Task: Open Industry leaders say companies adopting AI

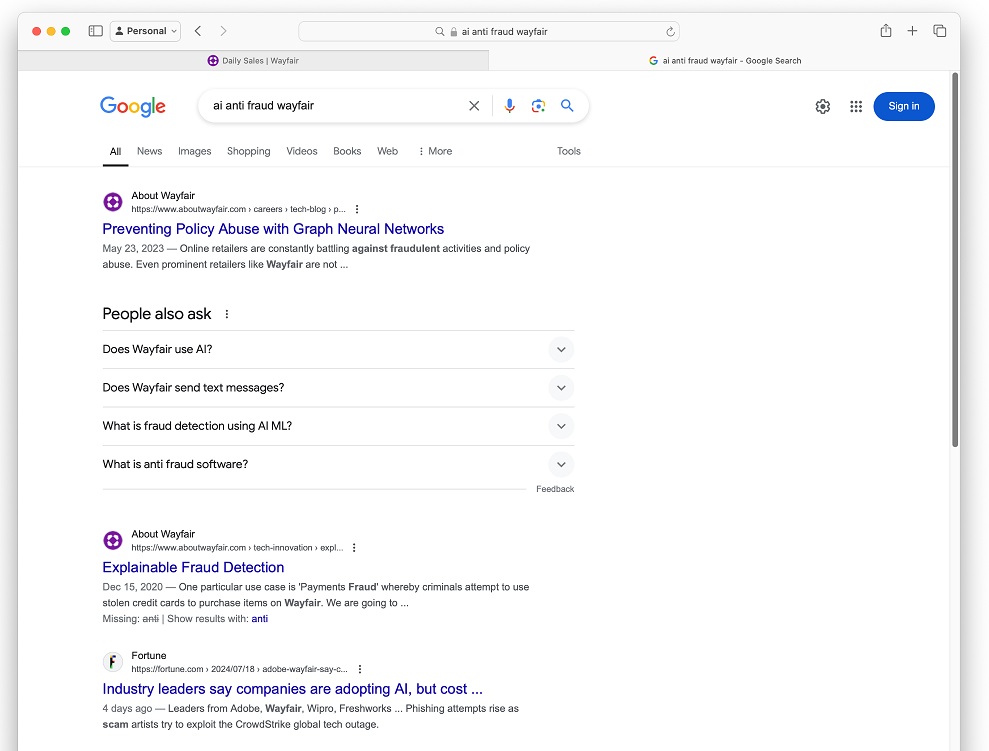Action: click(292, 689)
